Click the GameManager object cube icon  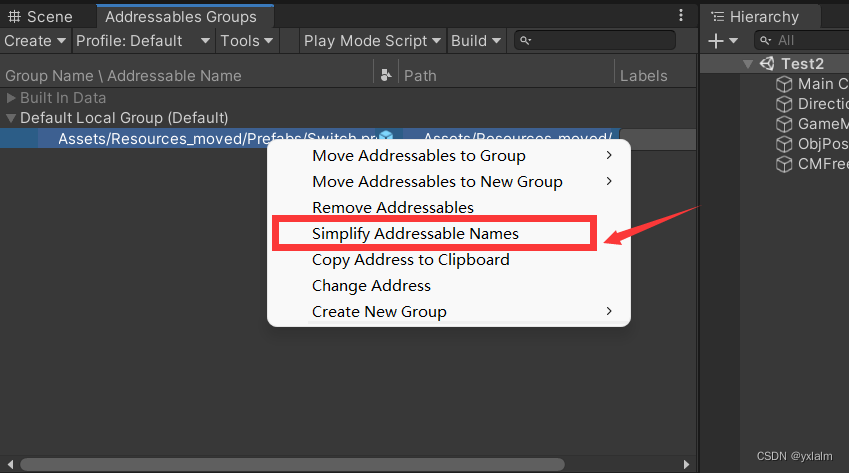[x=785, y=124]
